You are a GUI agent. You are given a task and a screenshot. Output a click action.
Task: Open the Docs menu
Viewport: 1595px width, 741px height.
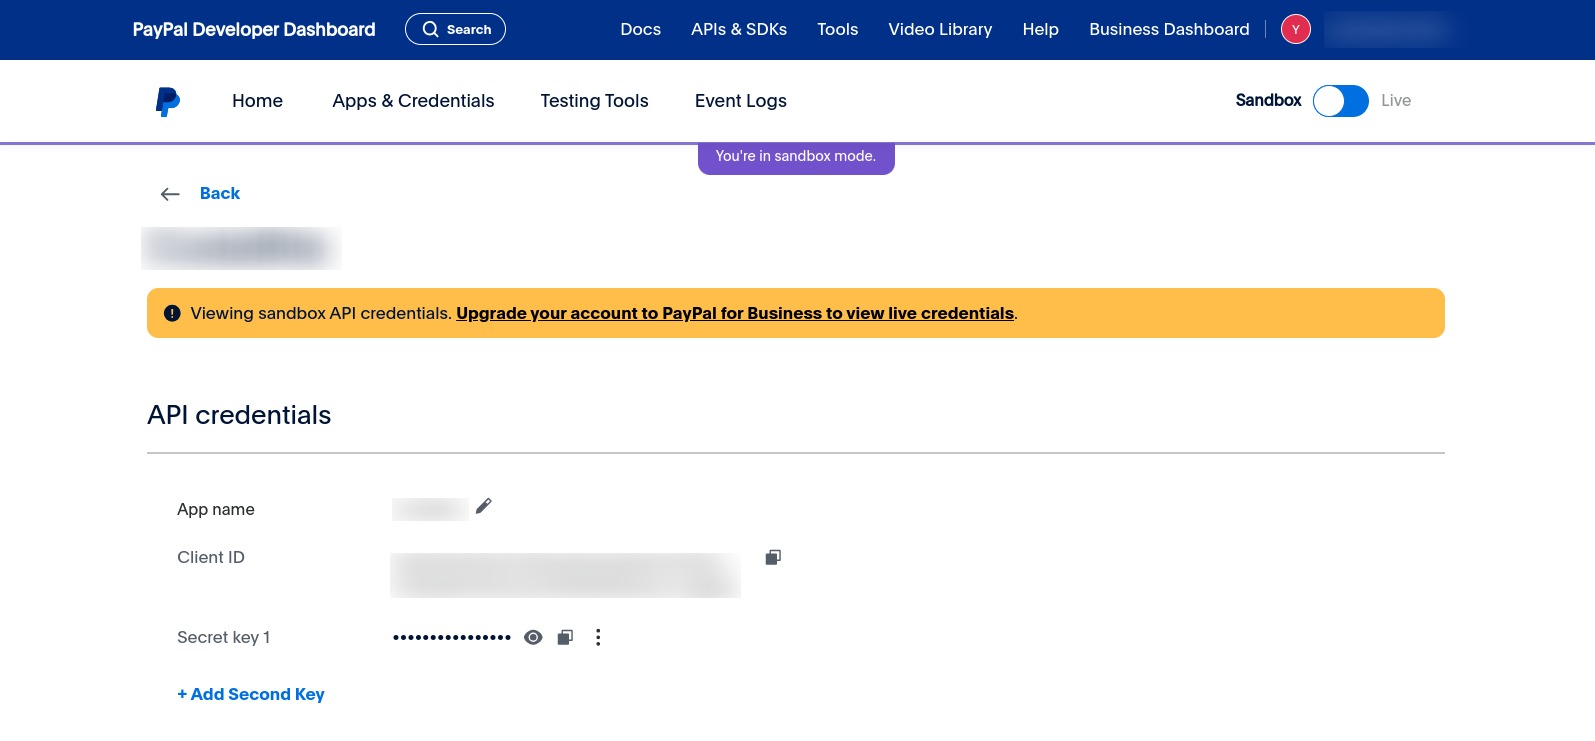pos(640,29)
